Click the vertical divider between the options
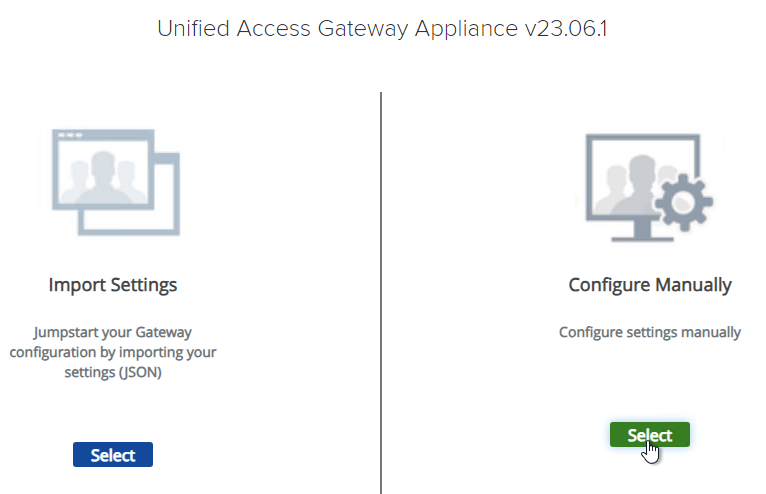 pos(381,293)
